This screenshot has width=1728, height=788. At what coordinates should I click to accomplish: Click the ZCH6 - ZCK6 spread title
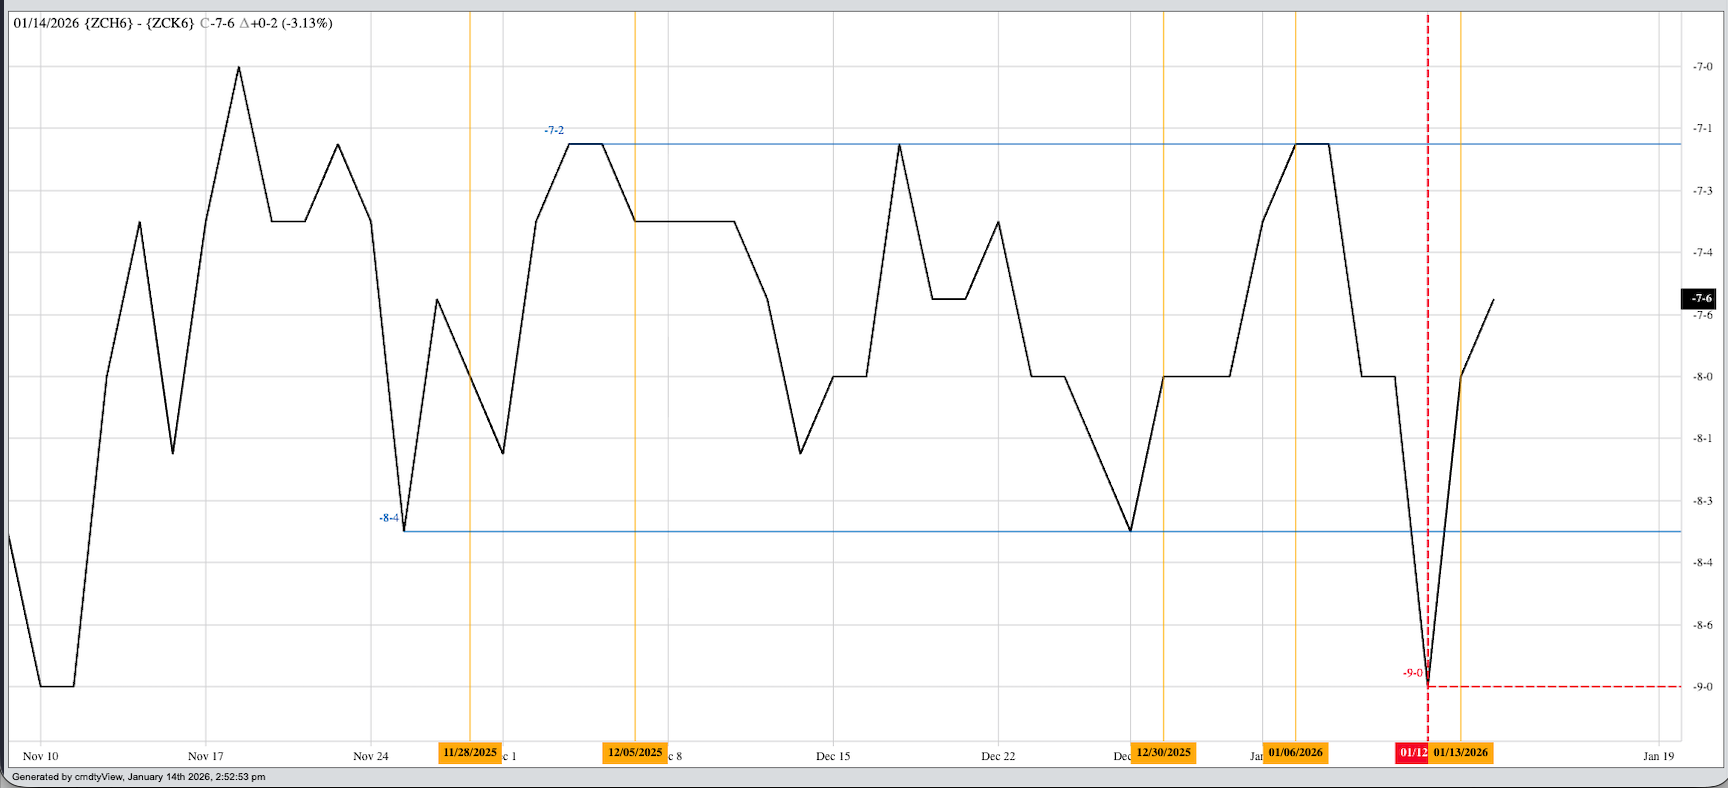[172, 23]
